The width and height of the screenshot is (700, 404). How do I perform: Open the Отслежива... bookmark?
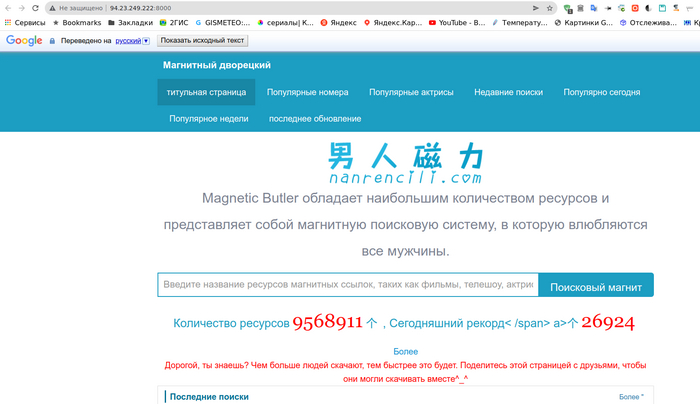tap(648, 22)
